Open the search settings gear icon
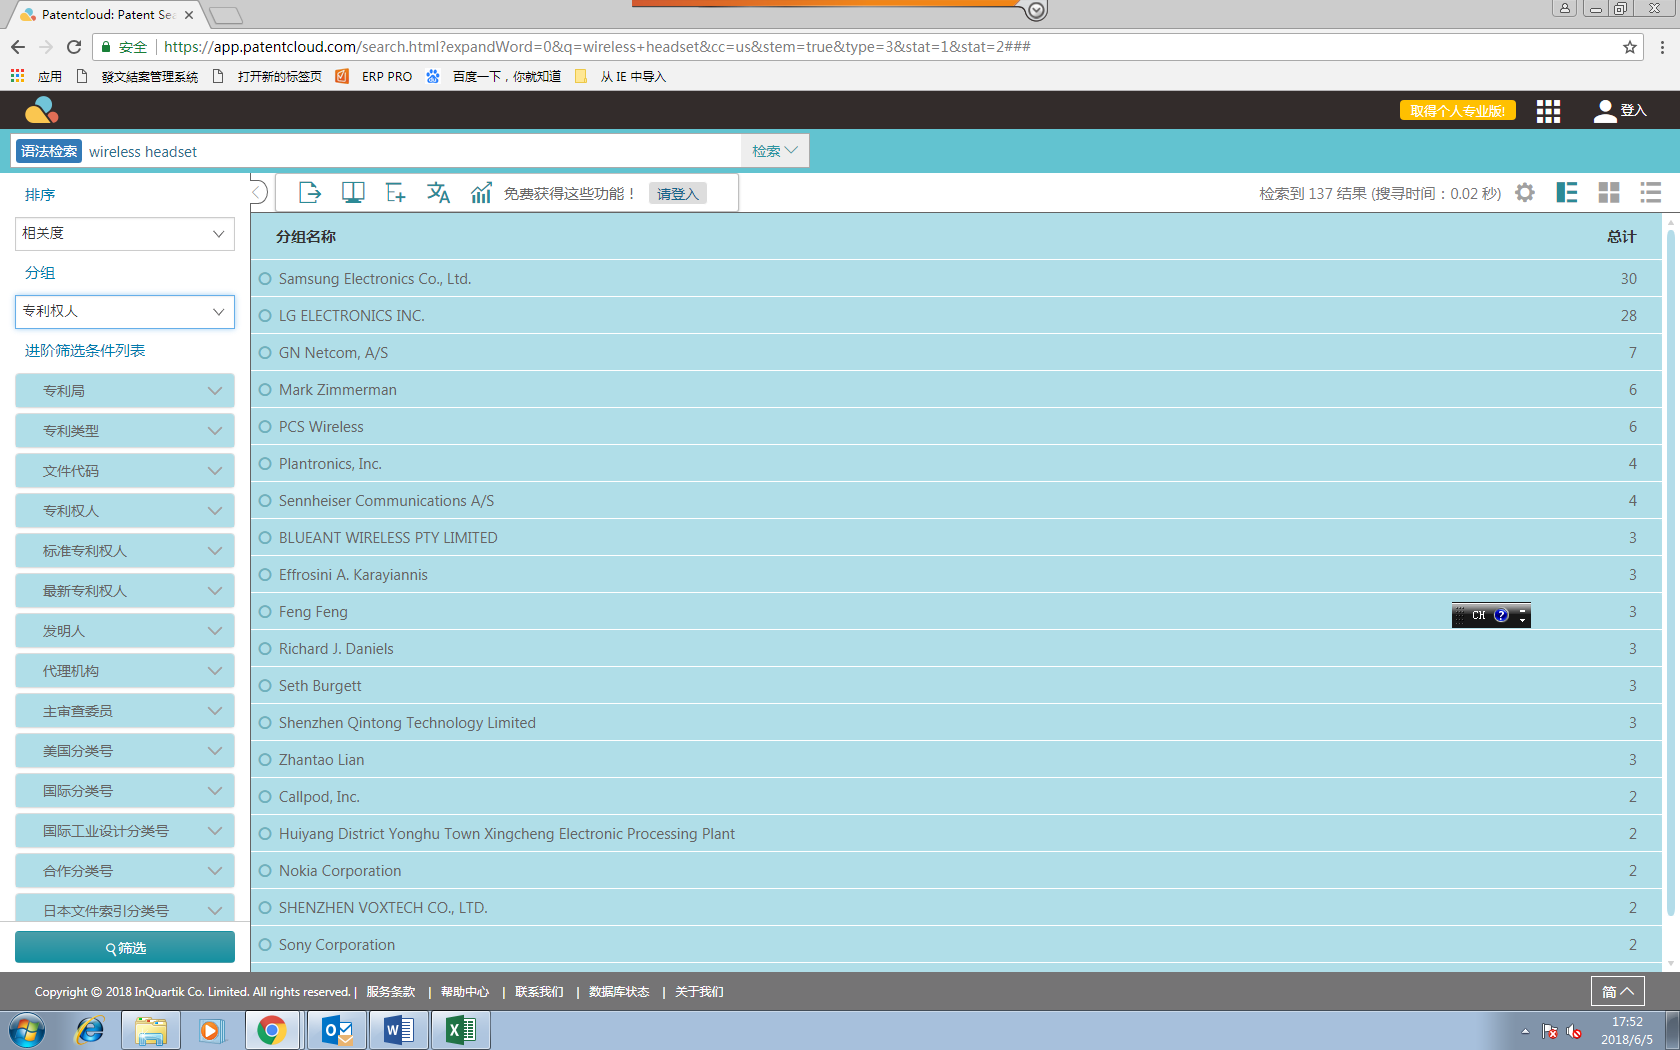 coord(1524,193)
